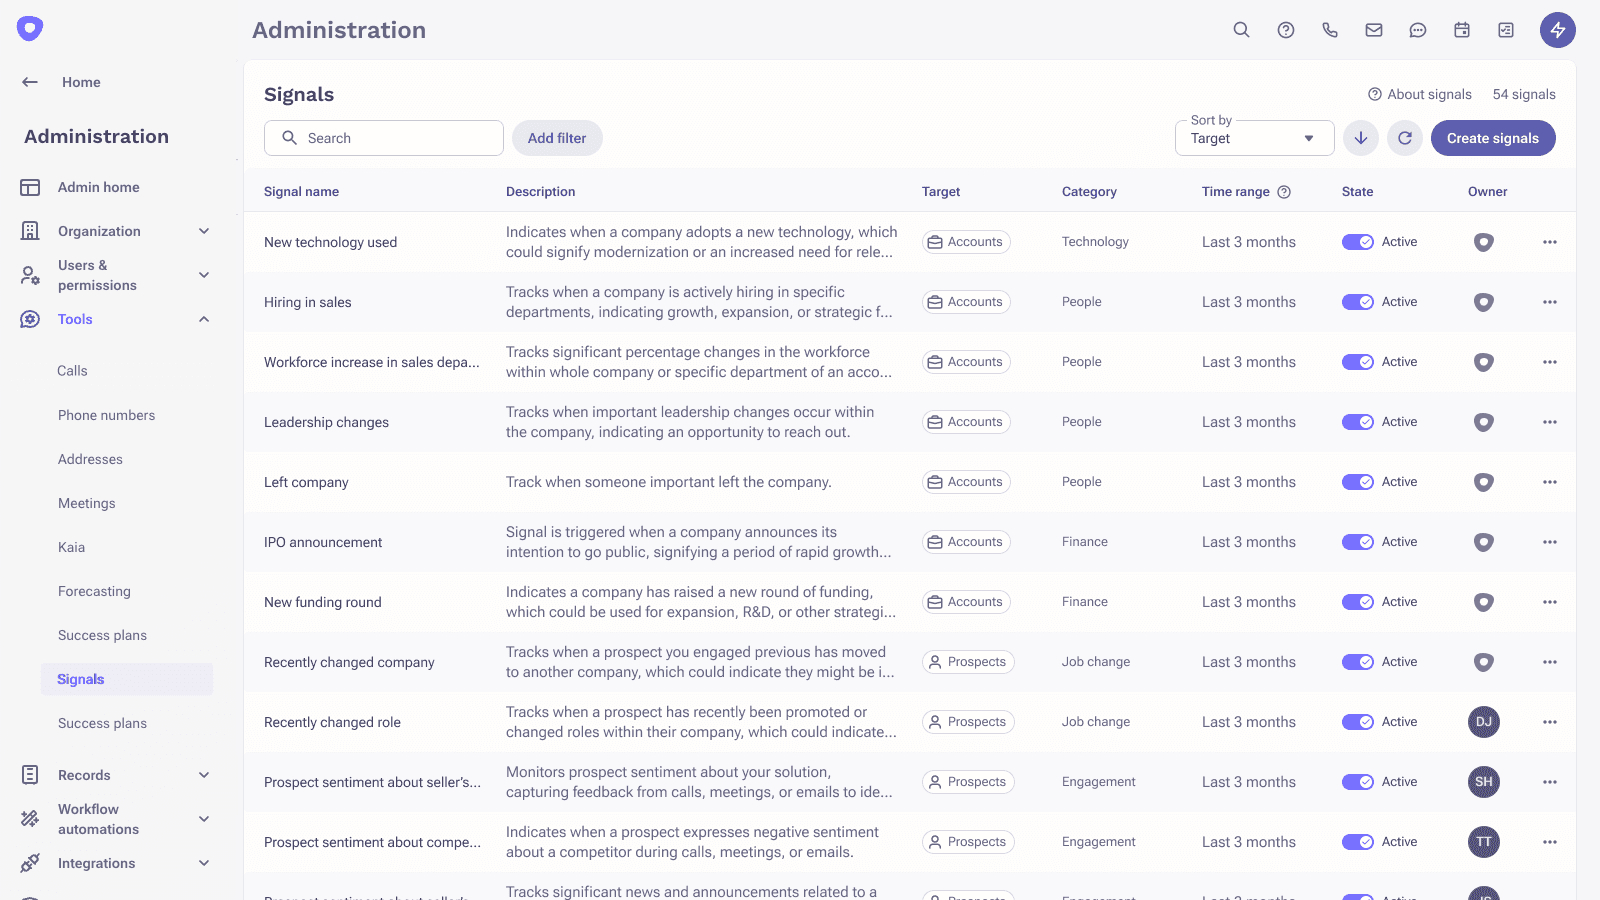
Task: Expand the Organization sidebar section
Action: click(x=204, y=231)
